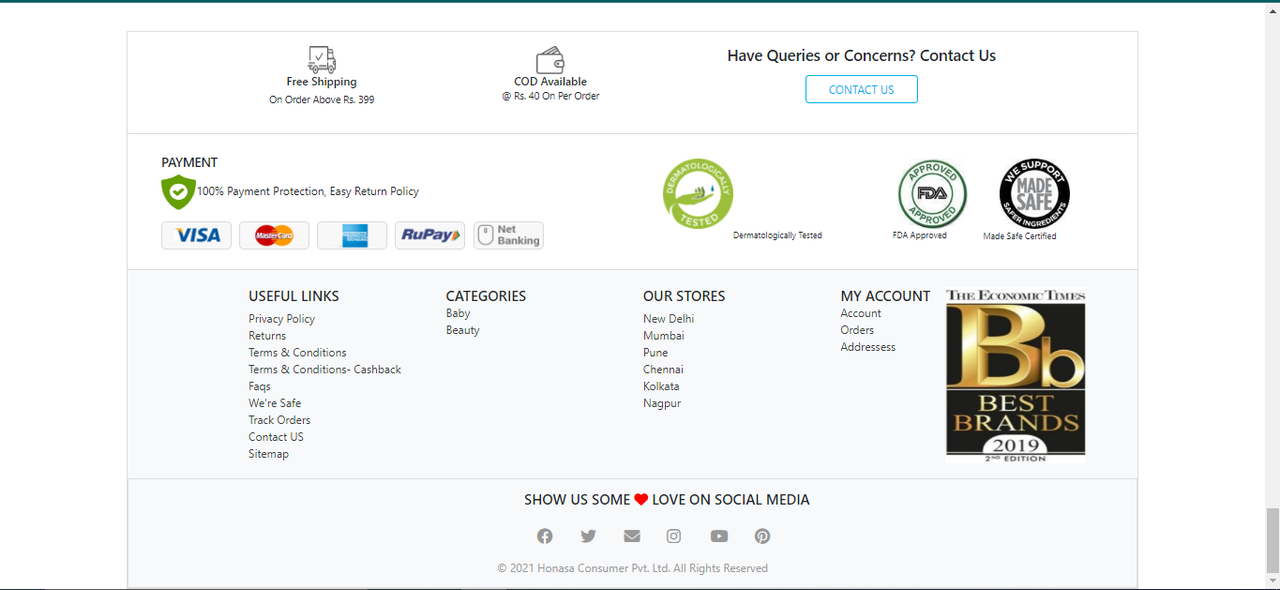Open the YouTube social media icon
This screenshot has height=590, width=1280.
pos(719,536)
